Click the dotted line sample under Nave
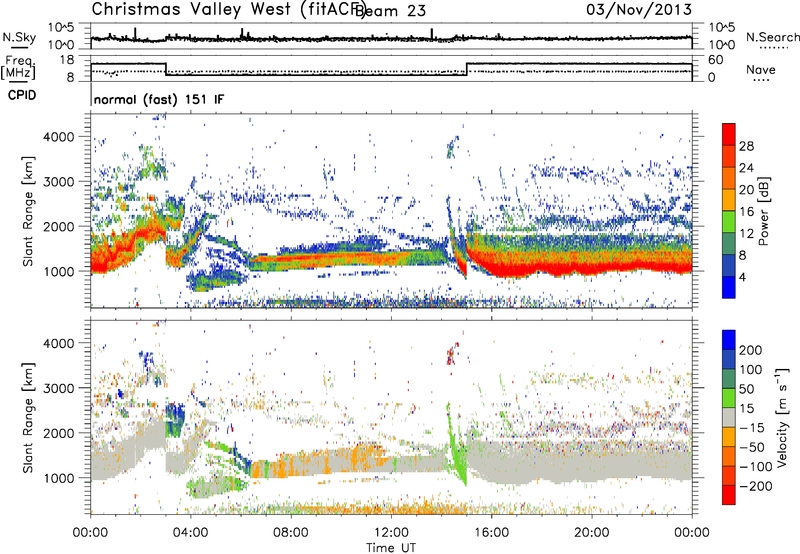The height and width of the screenshot is (554, 800). coord(761,80)
